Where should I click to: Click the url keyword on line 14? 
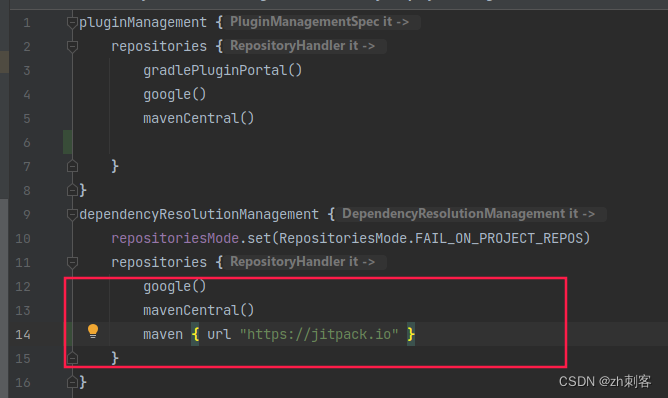pyautogui.click(x=219, y=335)
